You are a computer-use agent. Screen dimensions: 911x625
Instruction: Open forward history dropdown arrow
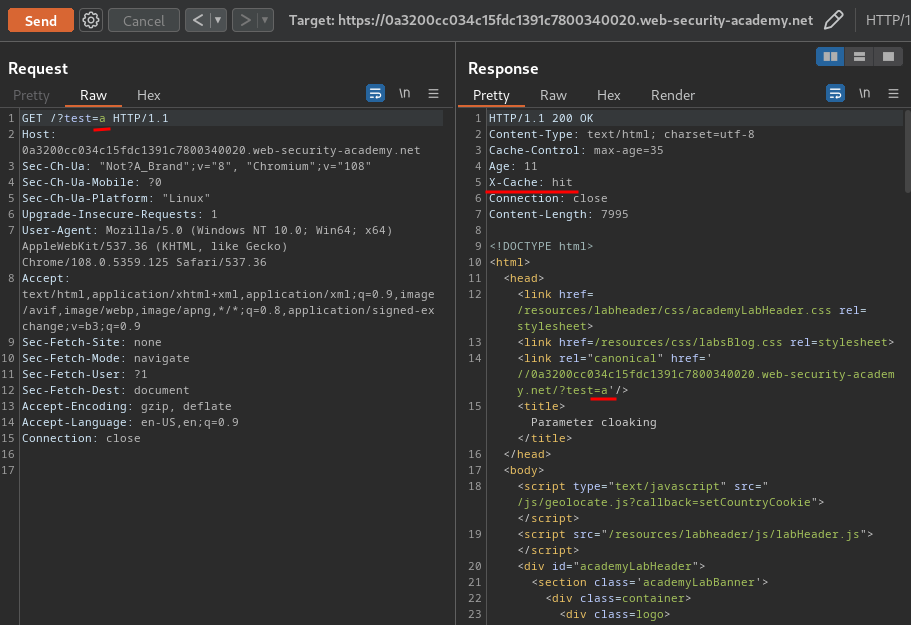(265, 20)
